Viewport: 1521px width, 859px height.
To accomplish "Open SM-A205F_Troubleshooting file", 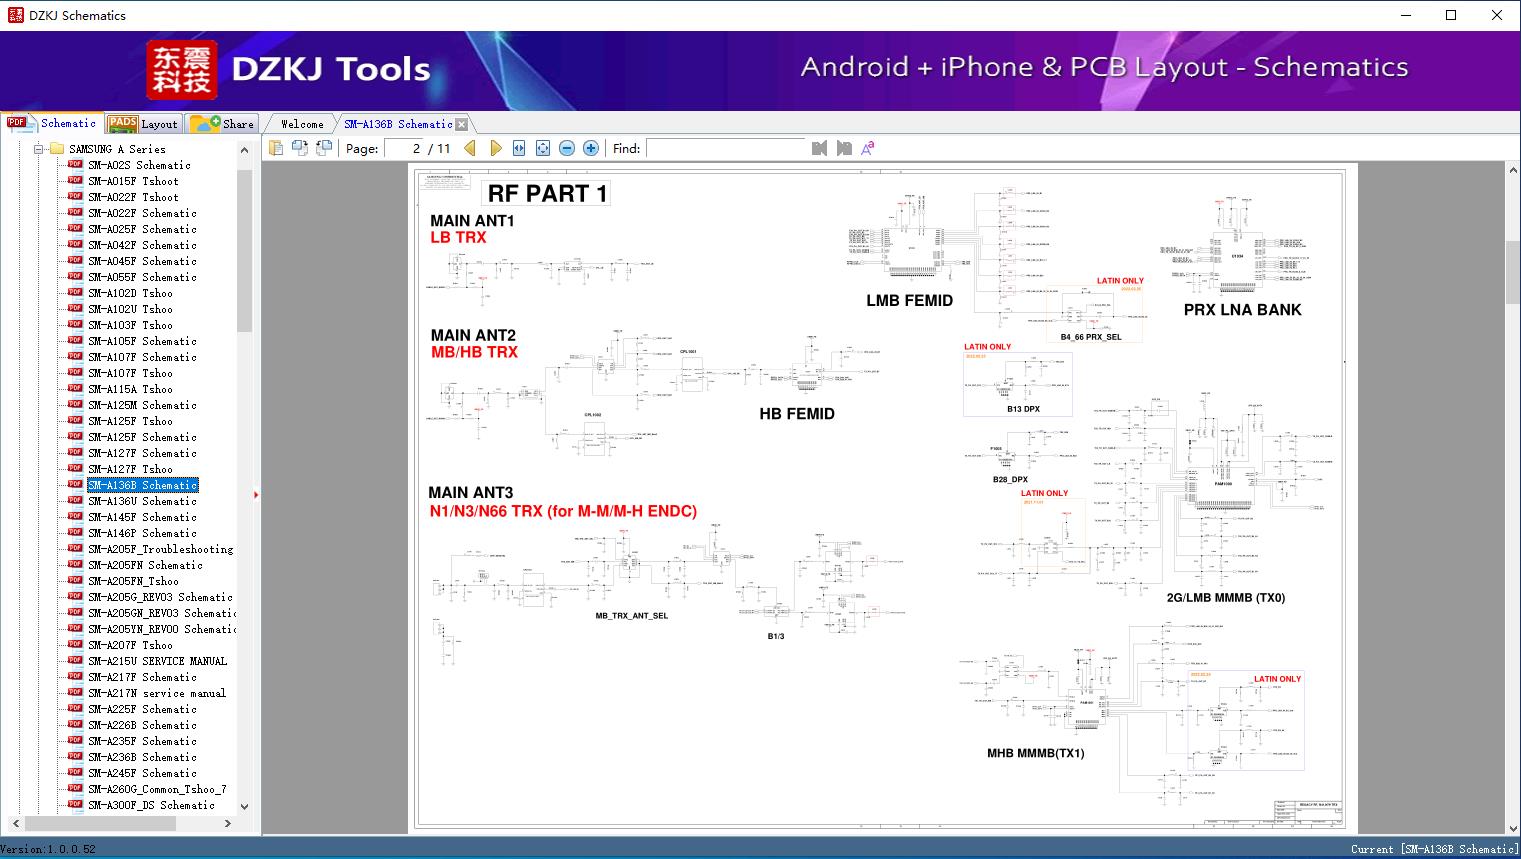I will (x=160, y=549).
